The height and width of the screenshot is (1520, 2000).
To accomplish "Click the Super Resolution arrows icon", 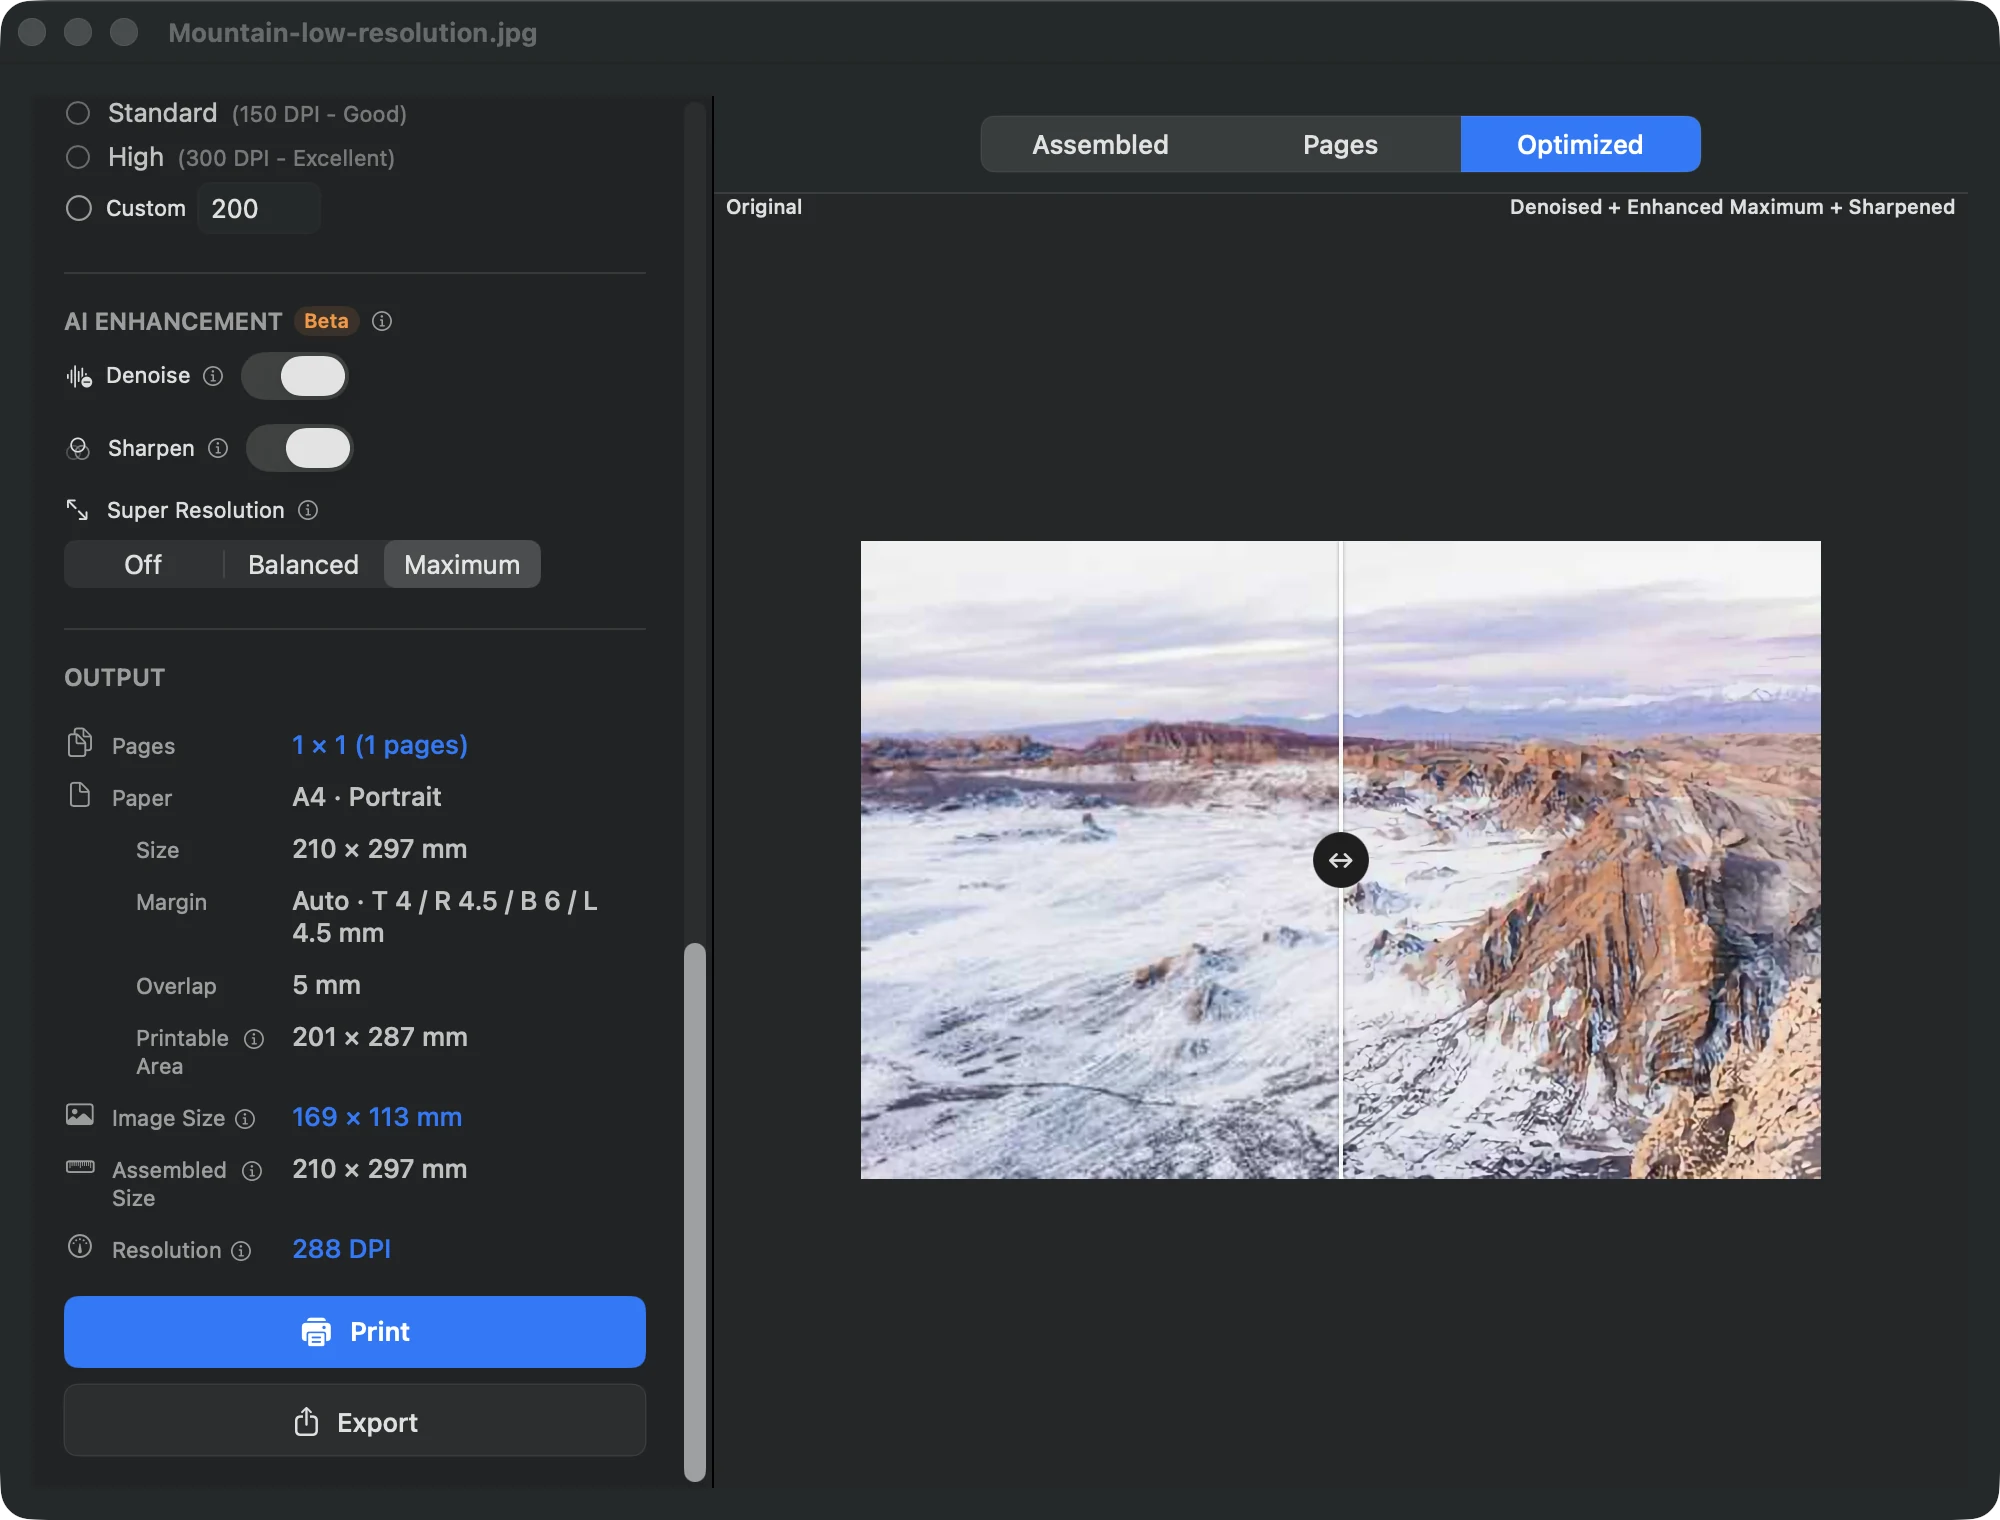I will click(77, 510).
